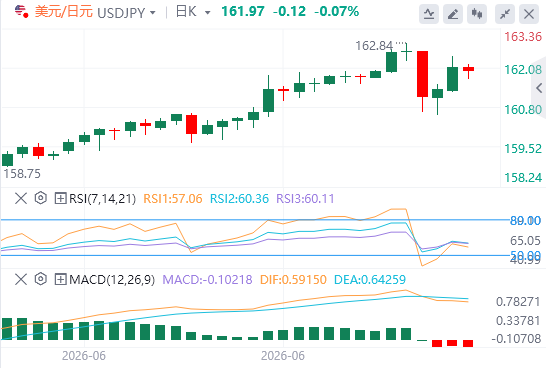Close the chart with the X icon
The width and height of the screenshot is (546, 368).
click(x=529, y=14)
